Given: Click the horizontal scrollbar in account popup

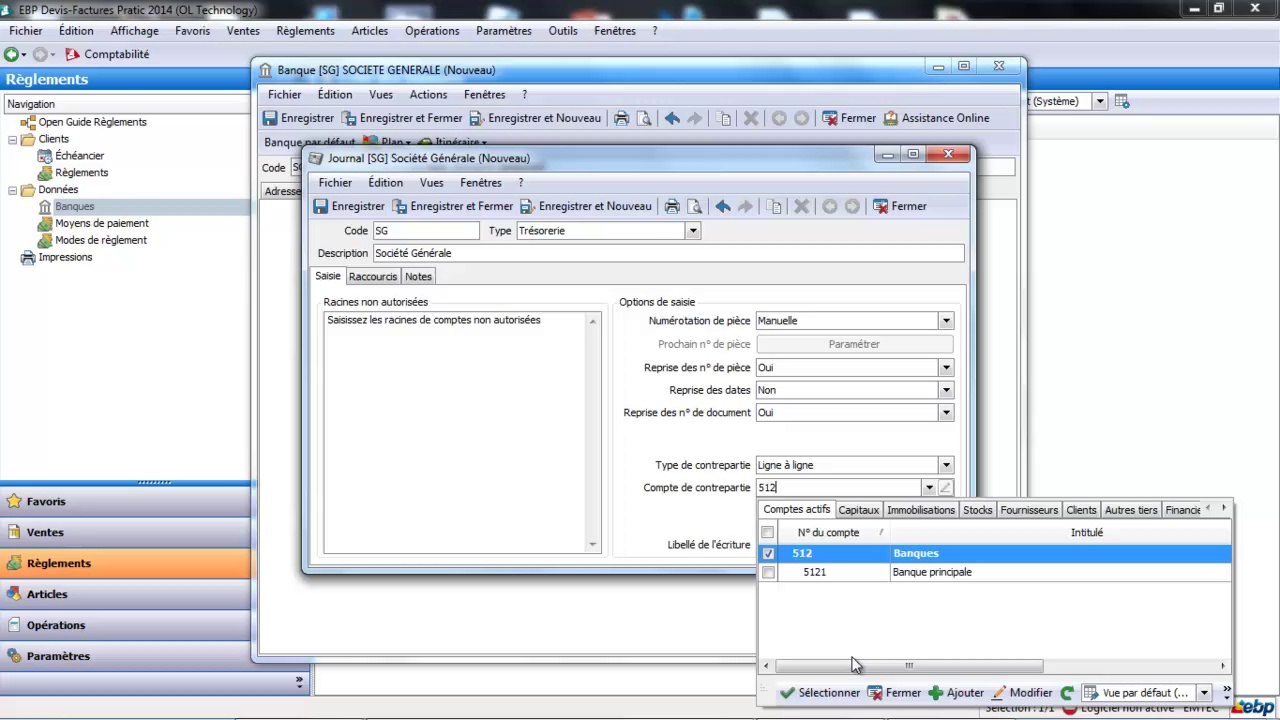Looking at the screenshot, I should tap(909, 666).
